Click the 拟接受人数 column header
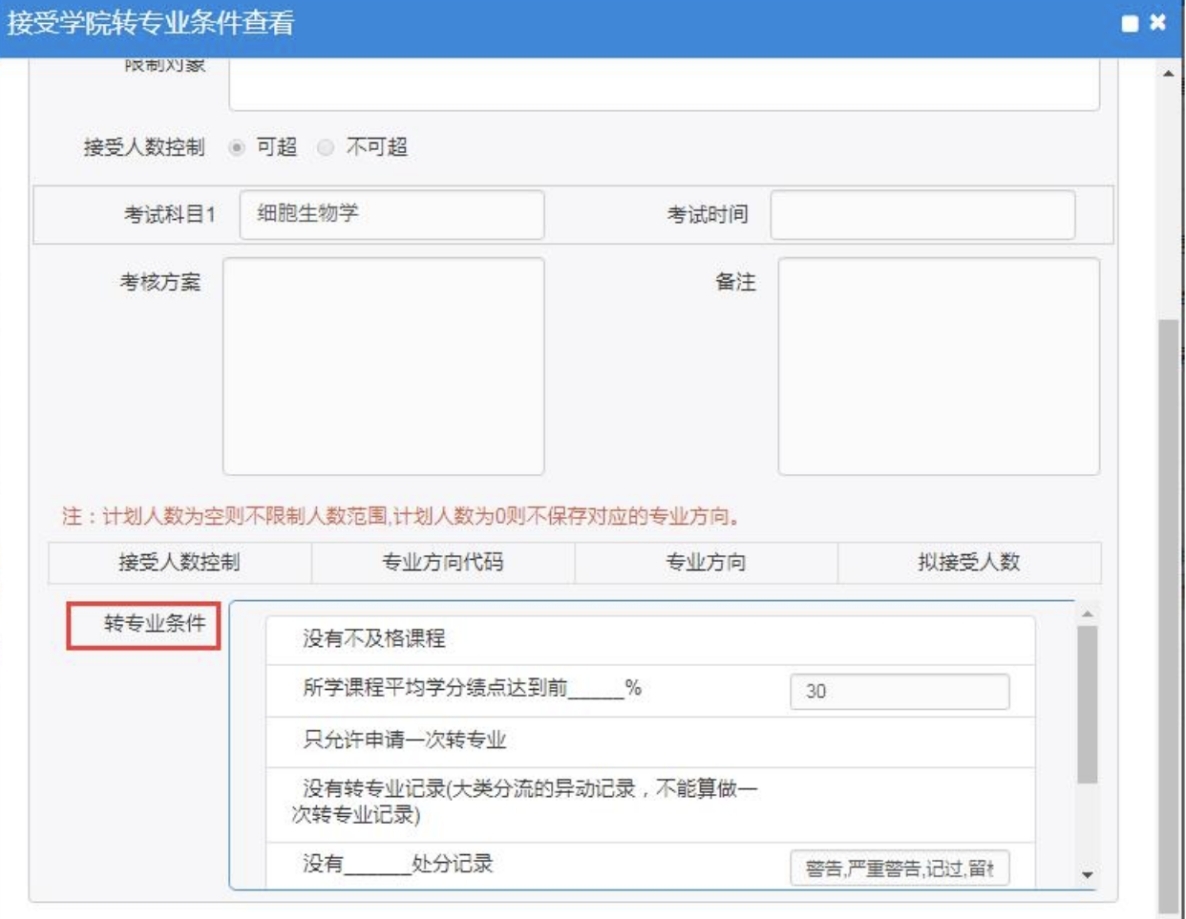Image resolution: width=1186 pixels, height=919 pixels. click(x=968, y=563)
